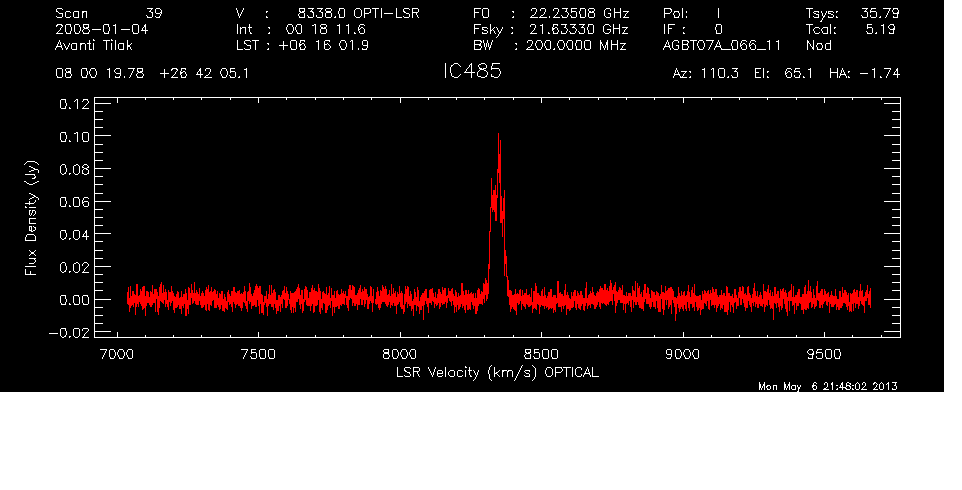Click x-axis tick label 7000
The width and height of the screenshot is (962, 490).
tap(117, 354)
